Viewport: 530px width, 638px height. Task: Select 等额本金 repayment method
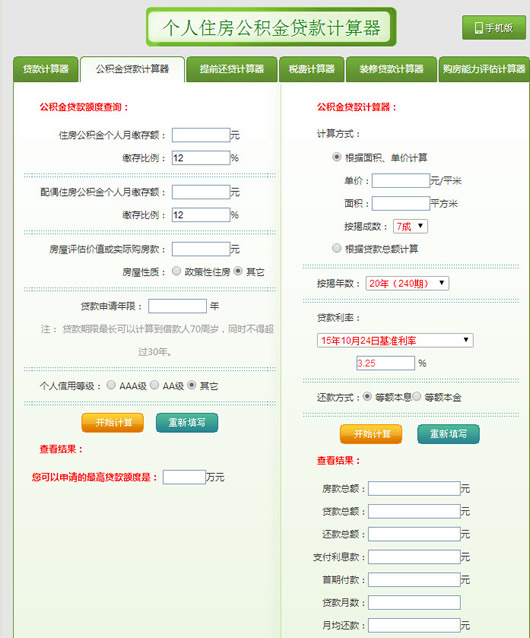pos(417,396)
